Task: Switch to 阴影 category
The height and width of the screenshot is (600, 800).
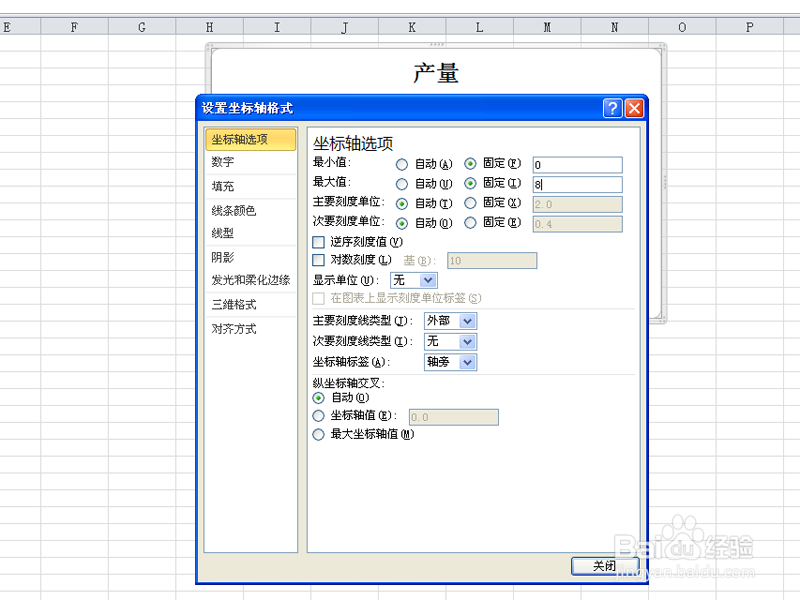Action: tap(251, 257)
